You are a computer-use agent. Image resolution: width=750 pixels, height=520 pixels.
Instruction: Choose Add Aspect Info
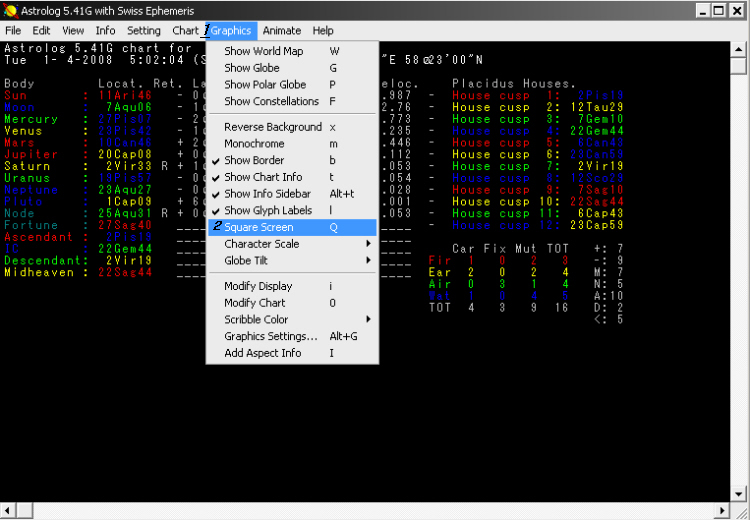[292, 353]
